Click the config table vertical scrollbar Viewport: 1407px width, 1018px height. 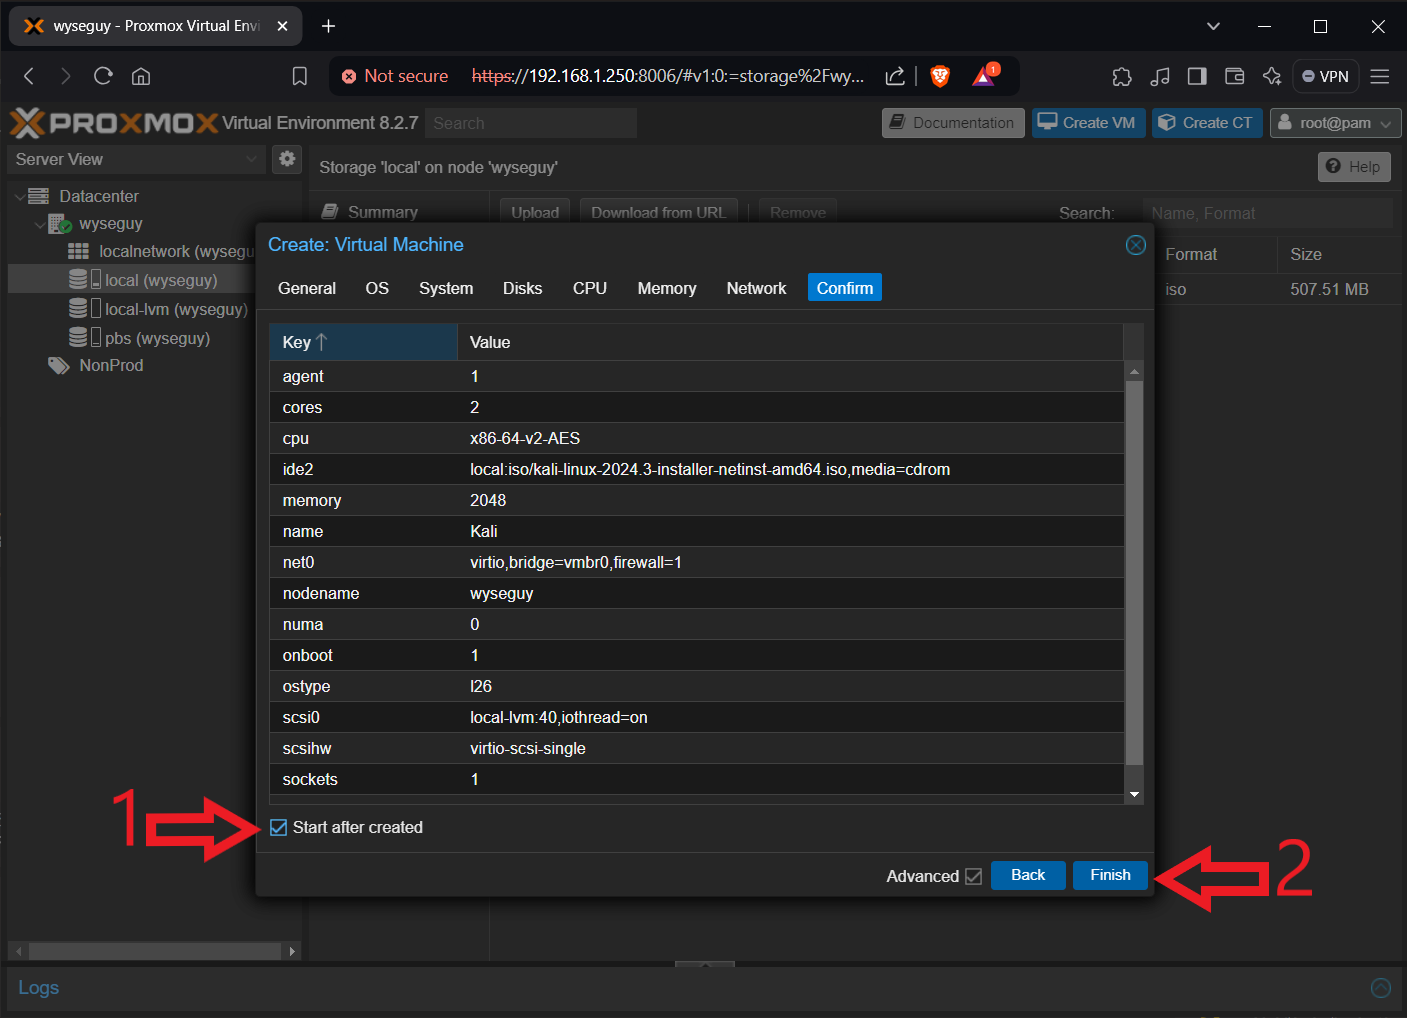pos(1134,572)
